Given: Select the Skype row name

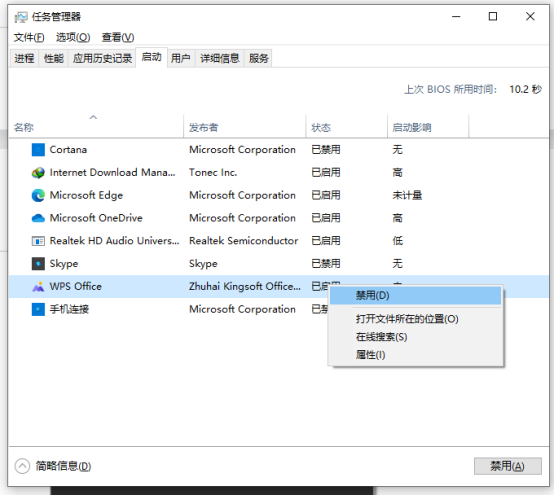Looking at the screenshot, I should point(64,264).
